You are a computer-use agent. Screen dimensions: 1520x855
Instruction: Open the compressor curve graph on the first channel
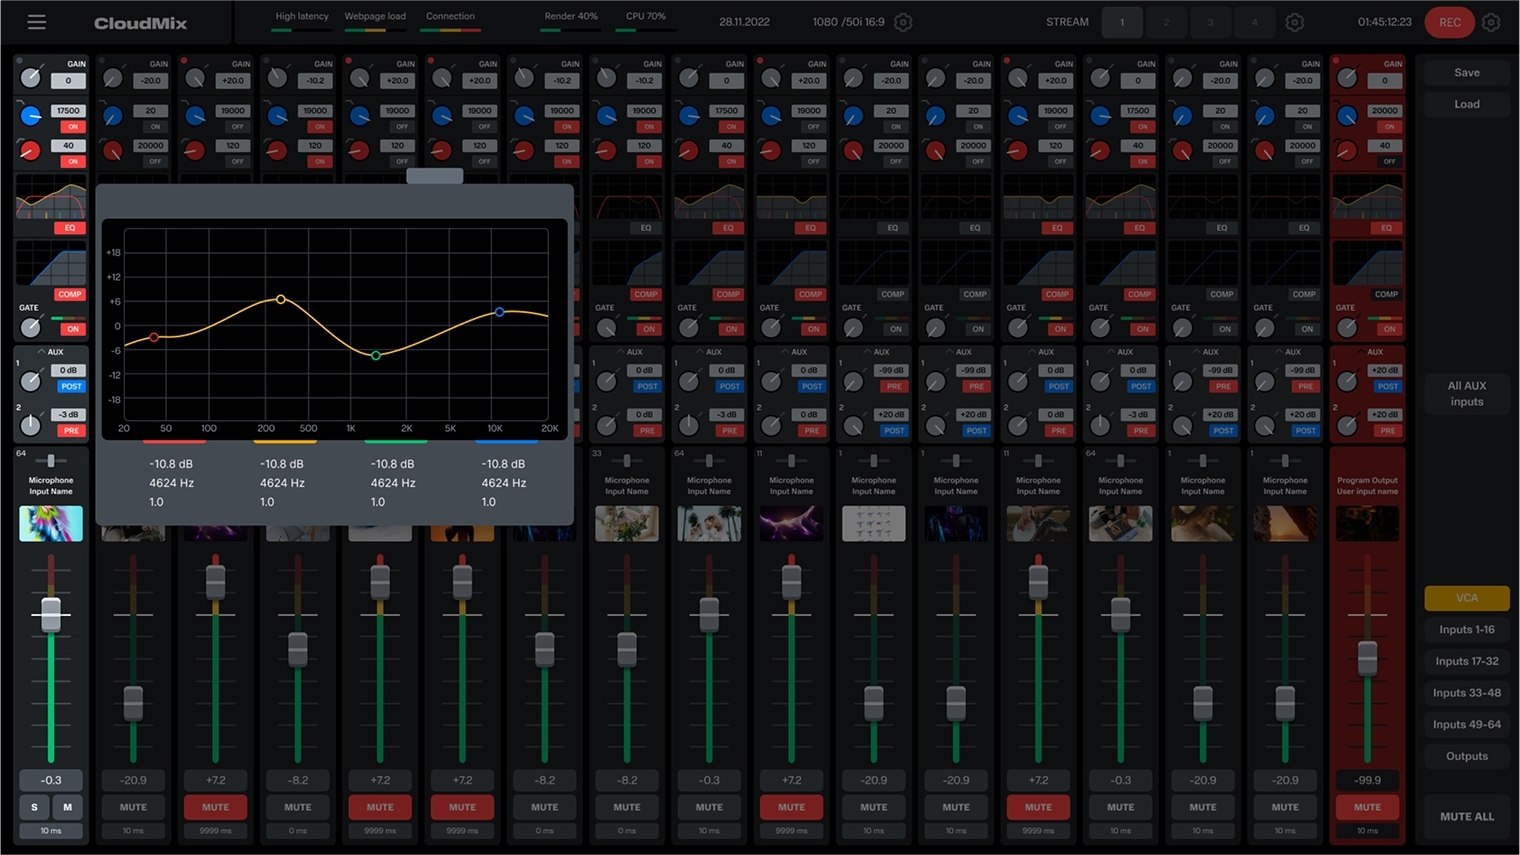coord(51,265)
